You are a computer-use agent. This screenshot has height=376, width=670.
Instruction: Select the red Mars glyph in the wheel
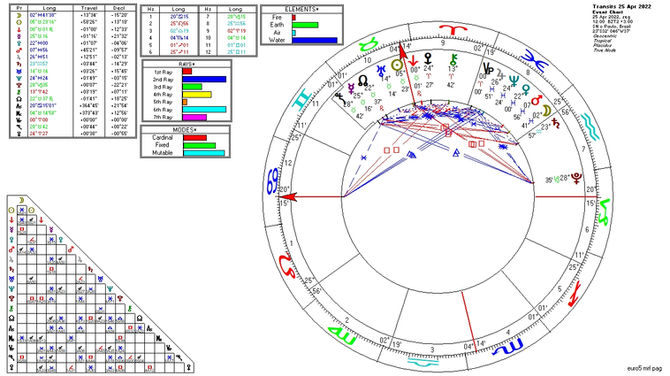pyautogui.click(x=537, y=101)
